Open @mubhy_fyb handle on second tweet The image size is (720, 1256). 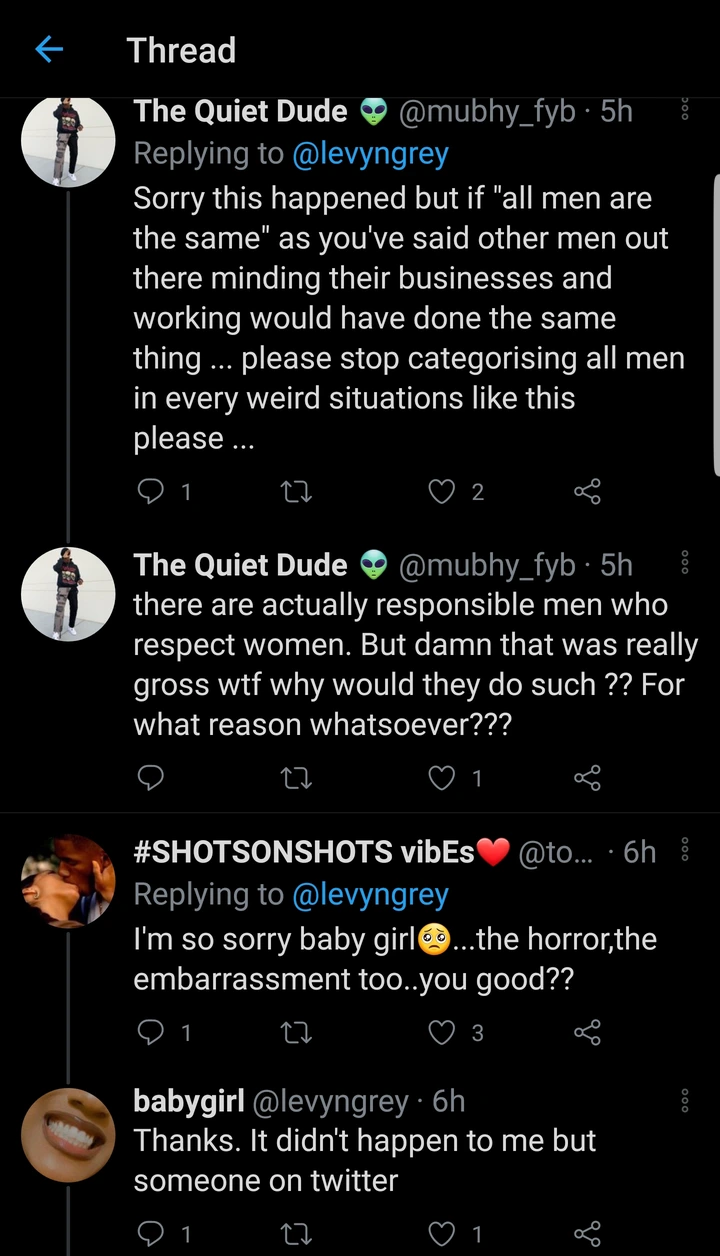(x=487, y=565)
